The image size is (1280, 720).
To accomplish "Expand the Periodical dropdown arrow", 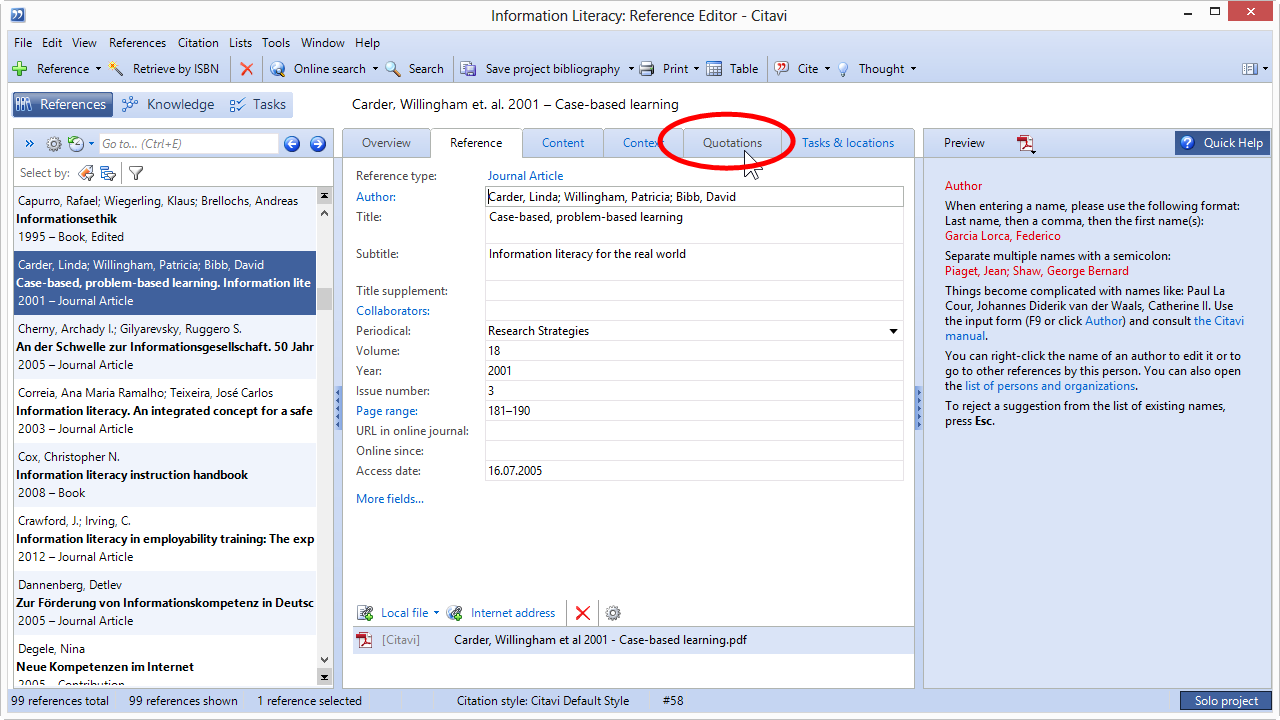I will point(893,331).
